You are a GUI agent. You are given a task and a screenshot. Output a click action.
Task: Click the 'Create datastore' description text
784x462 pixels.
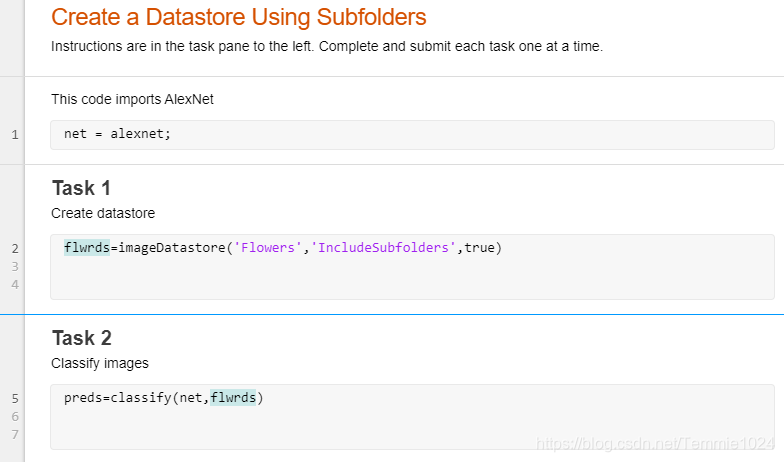[x=103, y=213]
